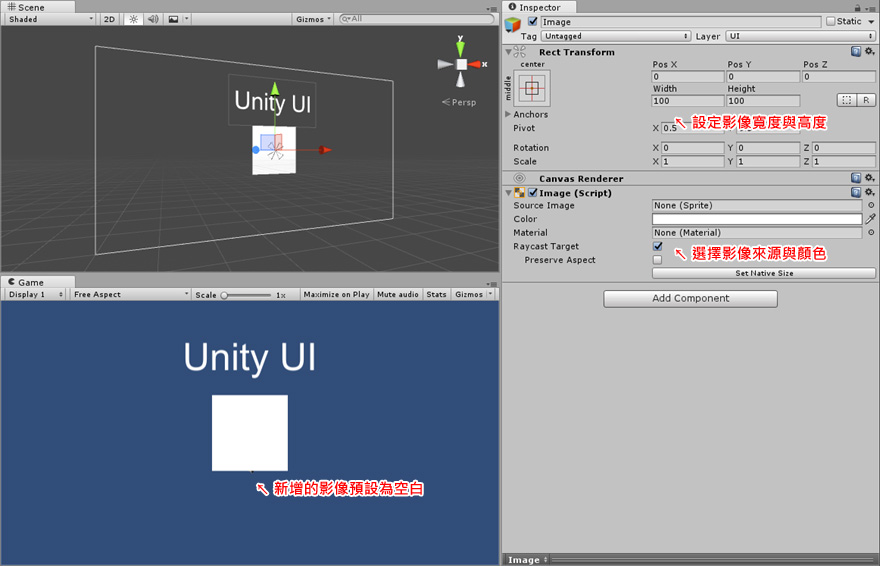880x566 pixels.
Task: Select the Scene tab
Action: (37, 7)
